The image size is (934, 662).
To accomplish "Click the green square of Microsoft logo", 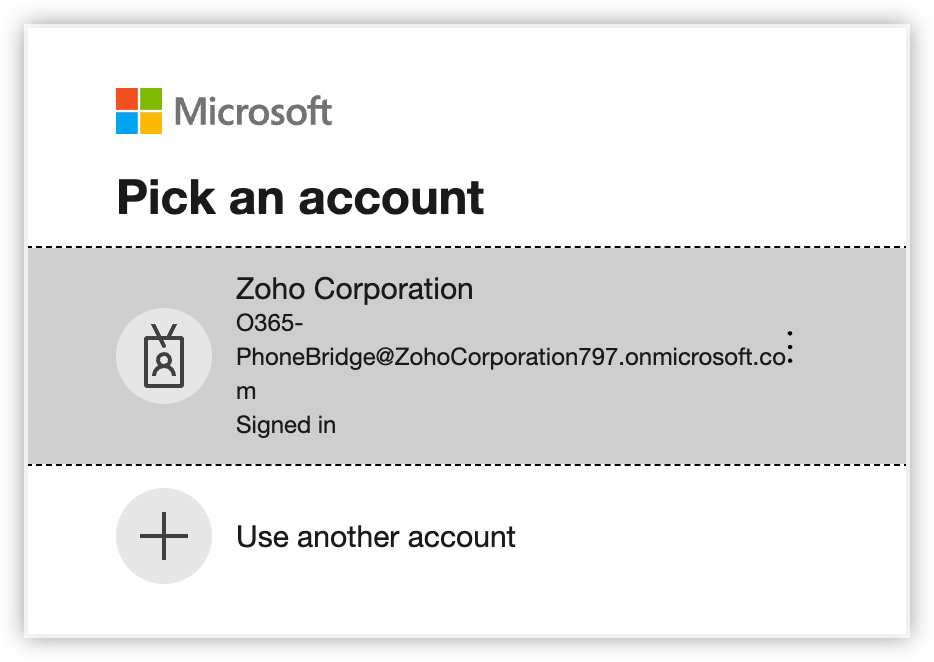I will coord(151,98).
